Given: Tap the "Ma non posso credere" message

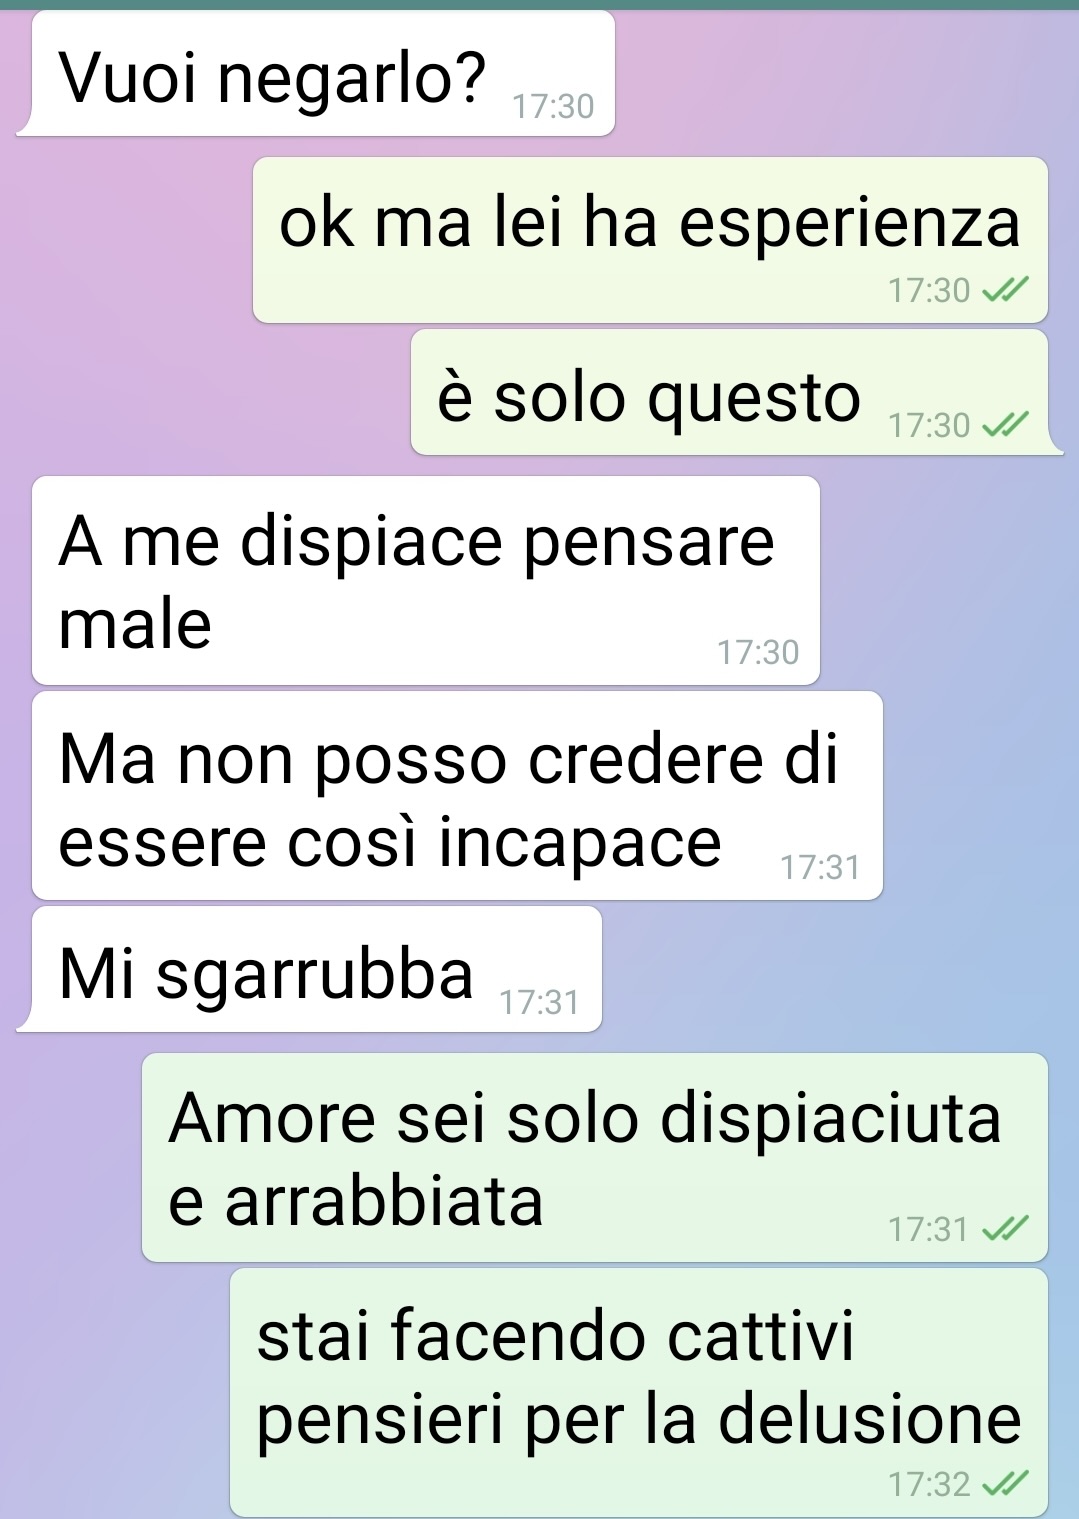Looking at the screenshot, I should (457, 796).
